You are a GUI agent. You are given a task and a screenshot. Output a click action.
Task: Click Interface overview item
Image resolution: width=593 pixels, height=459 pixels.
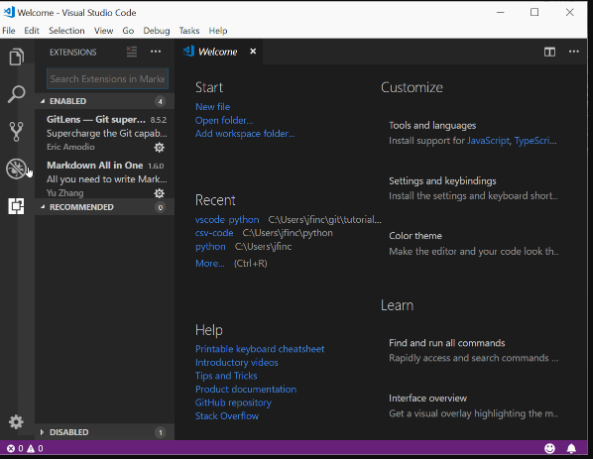click(x=473, y=406)
